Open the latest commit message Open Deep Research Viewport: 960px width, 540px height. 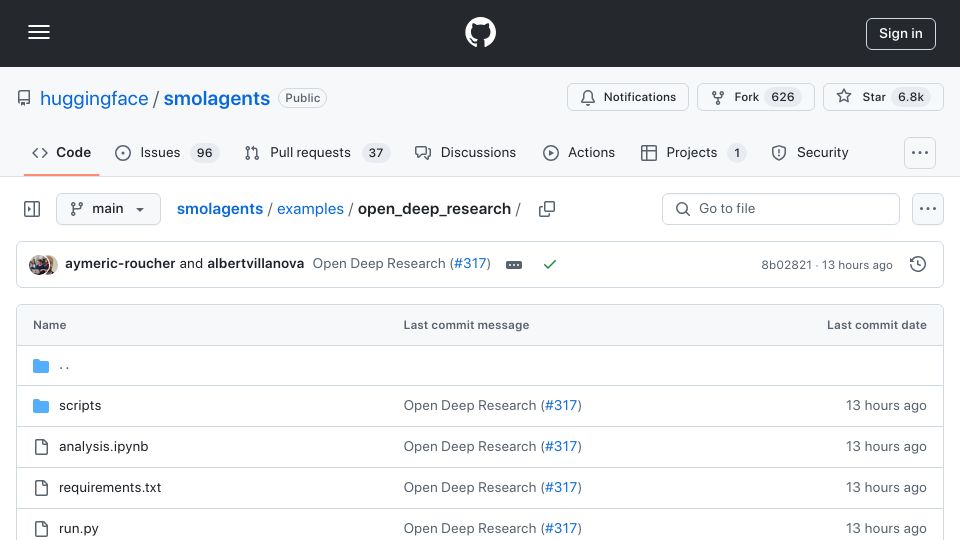(379, 263)
